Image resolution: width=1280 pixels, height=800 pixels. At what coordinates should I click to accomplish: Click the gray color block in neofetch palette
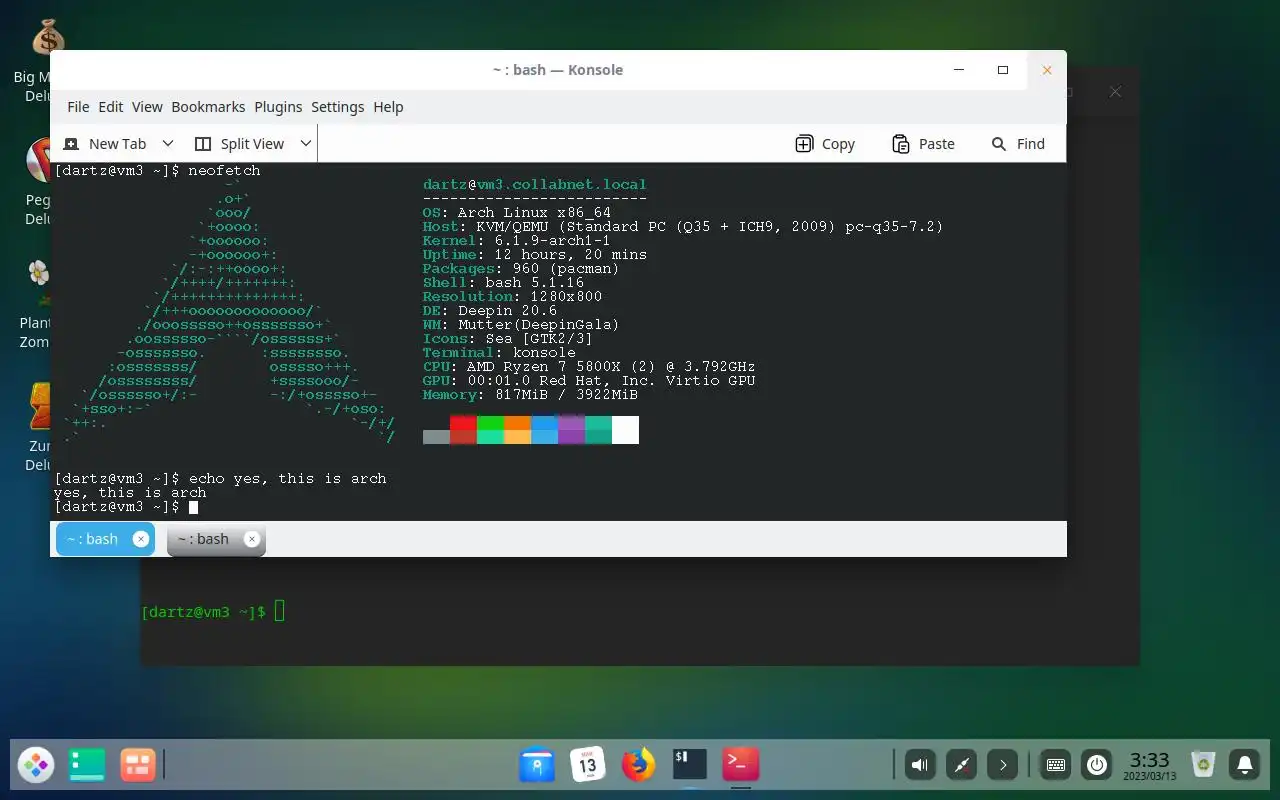[x=436, y=437]
